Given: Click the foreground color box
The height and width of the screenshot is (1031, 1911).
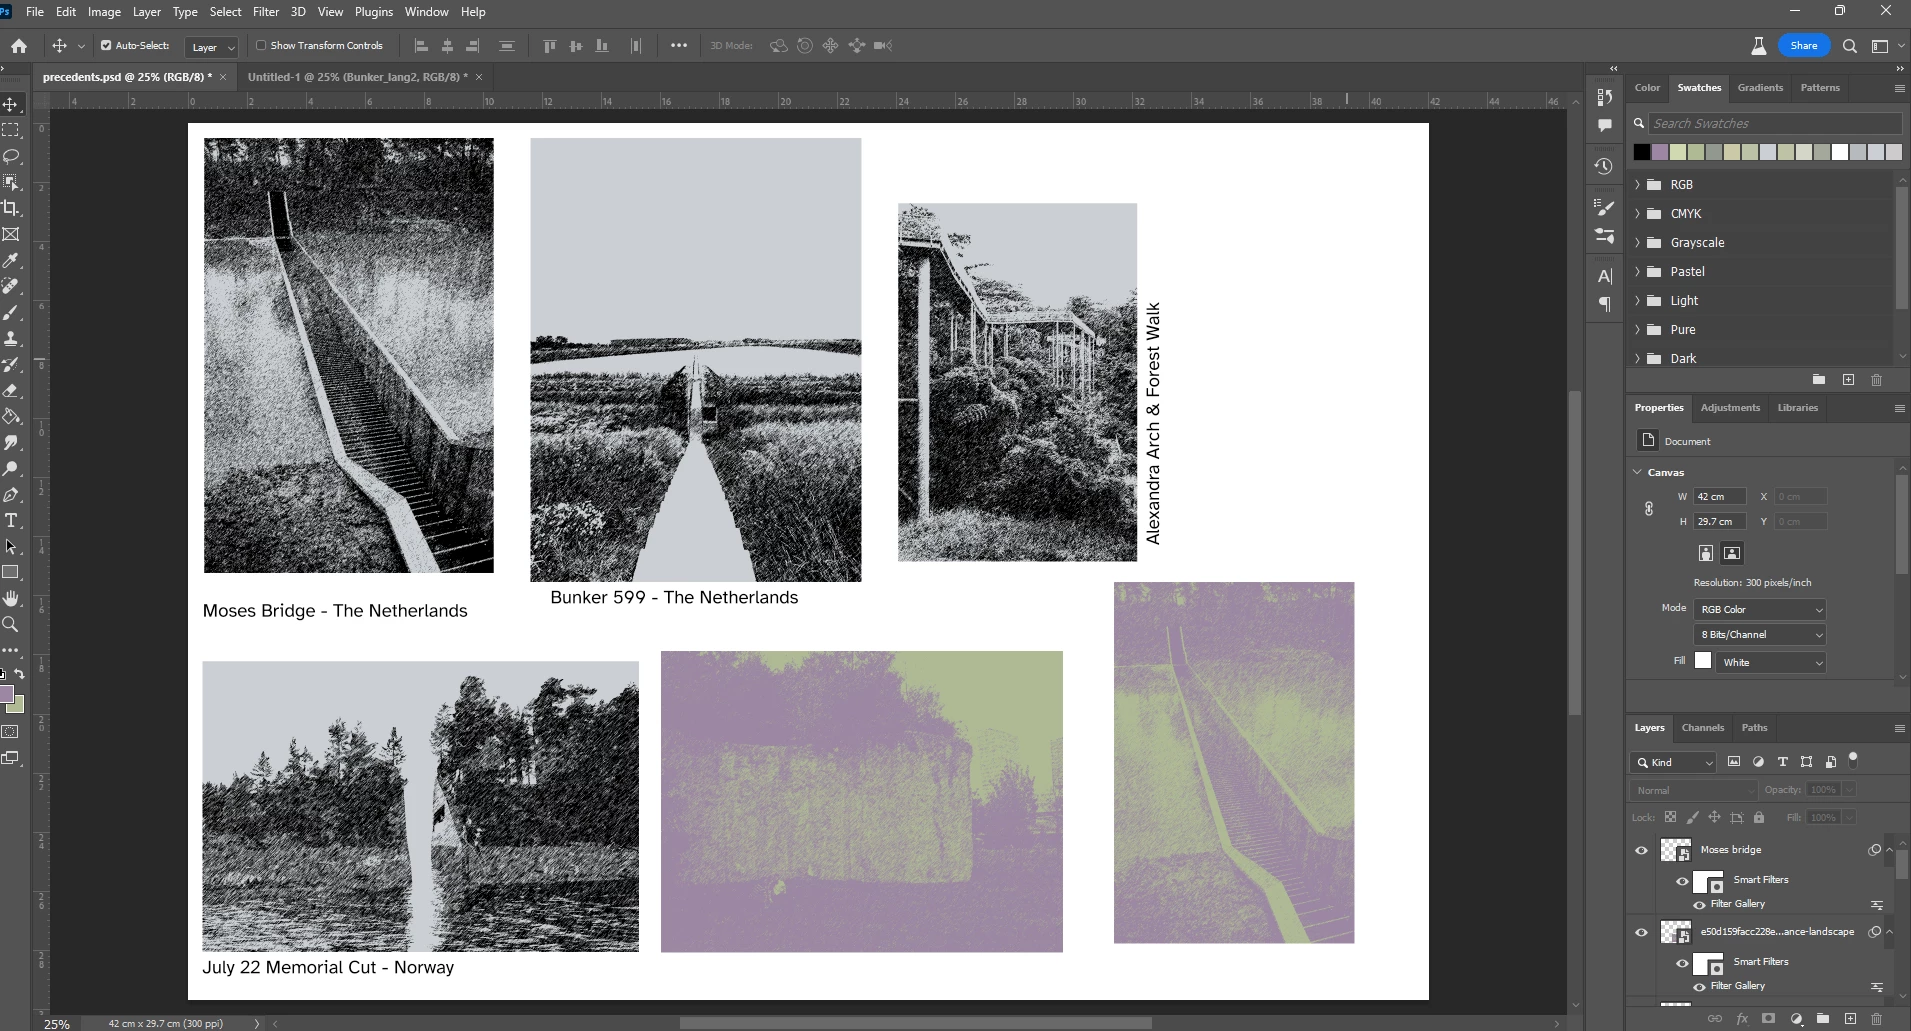Looking at the screenshot, I should tap(6, 694).
